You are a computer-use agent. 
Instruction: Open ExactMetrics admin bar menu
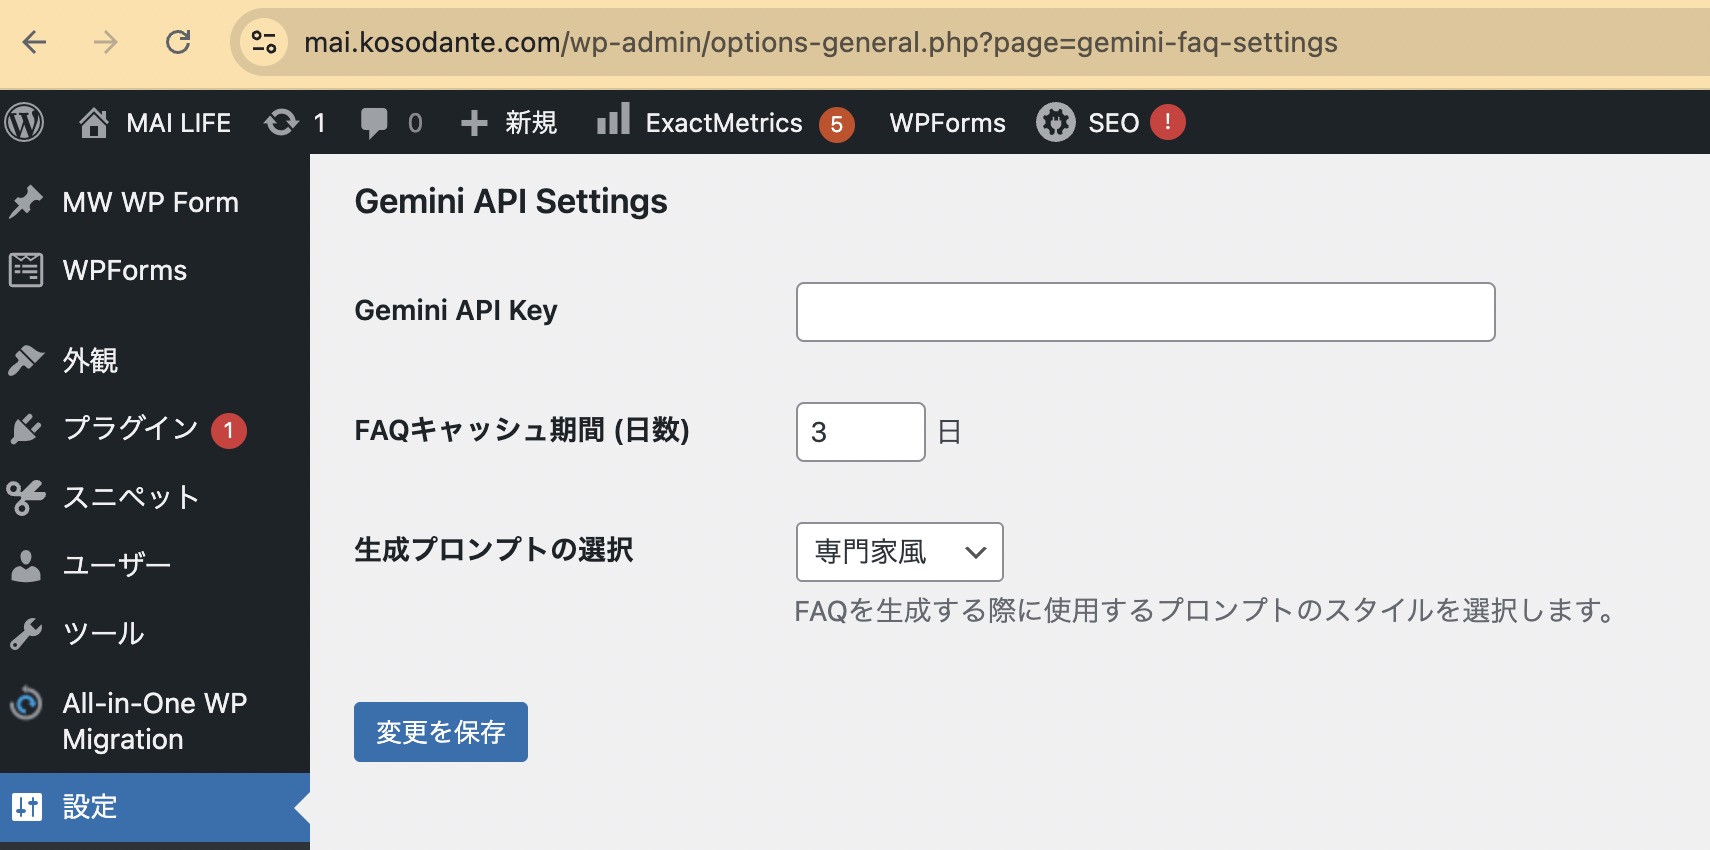tap(724, 123)
